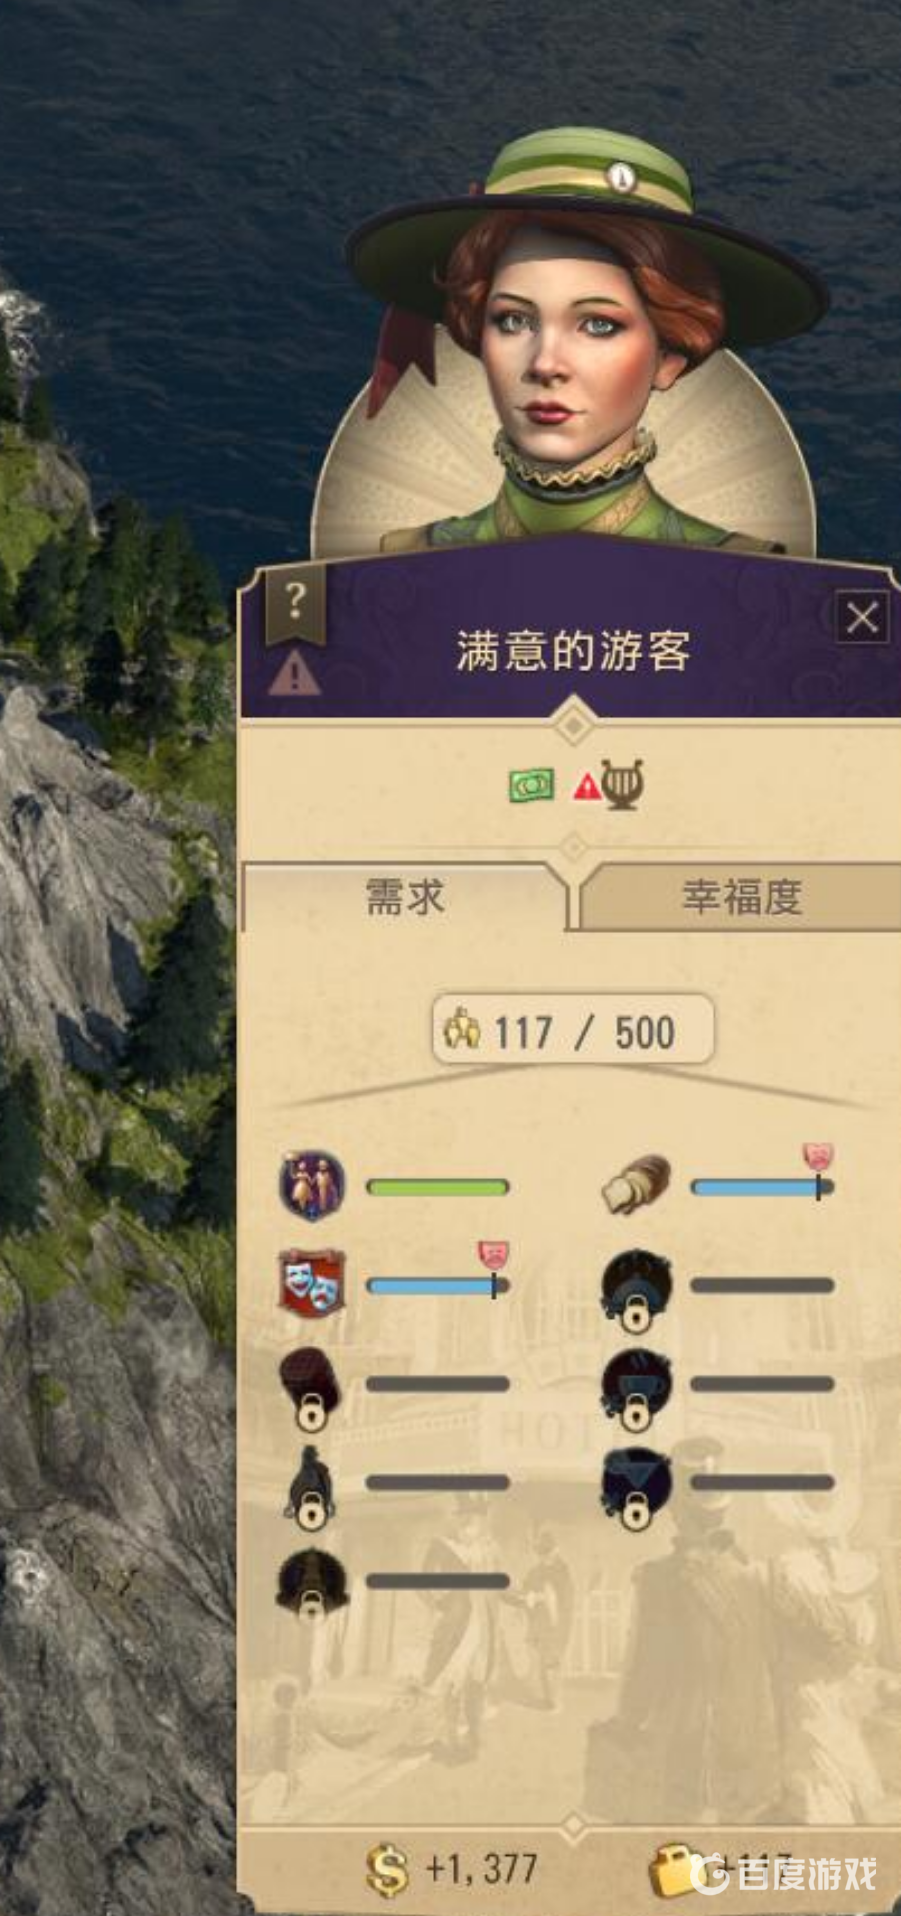Click the blue bread supply bar

tap(762, 1187)
